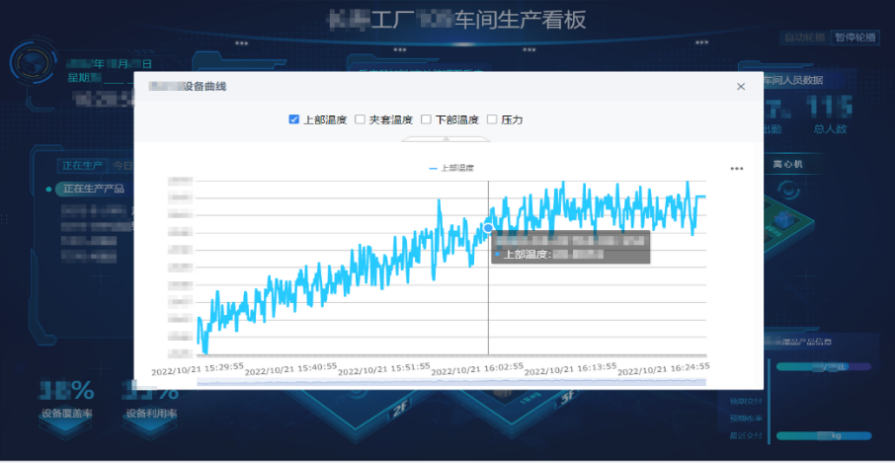Click the 正在生产产品 label
The height and width of the screenshot is (463, 895).
[94, 188]
